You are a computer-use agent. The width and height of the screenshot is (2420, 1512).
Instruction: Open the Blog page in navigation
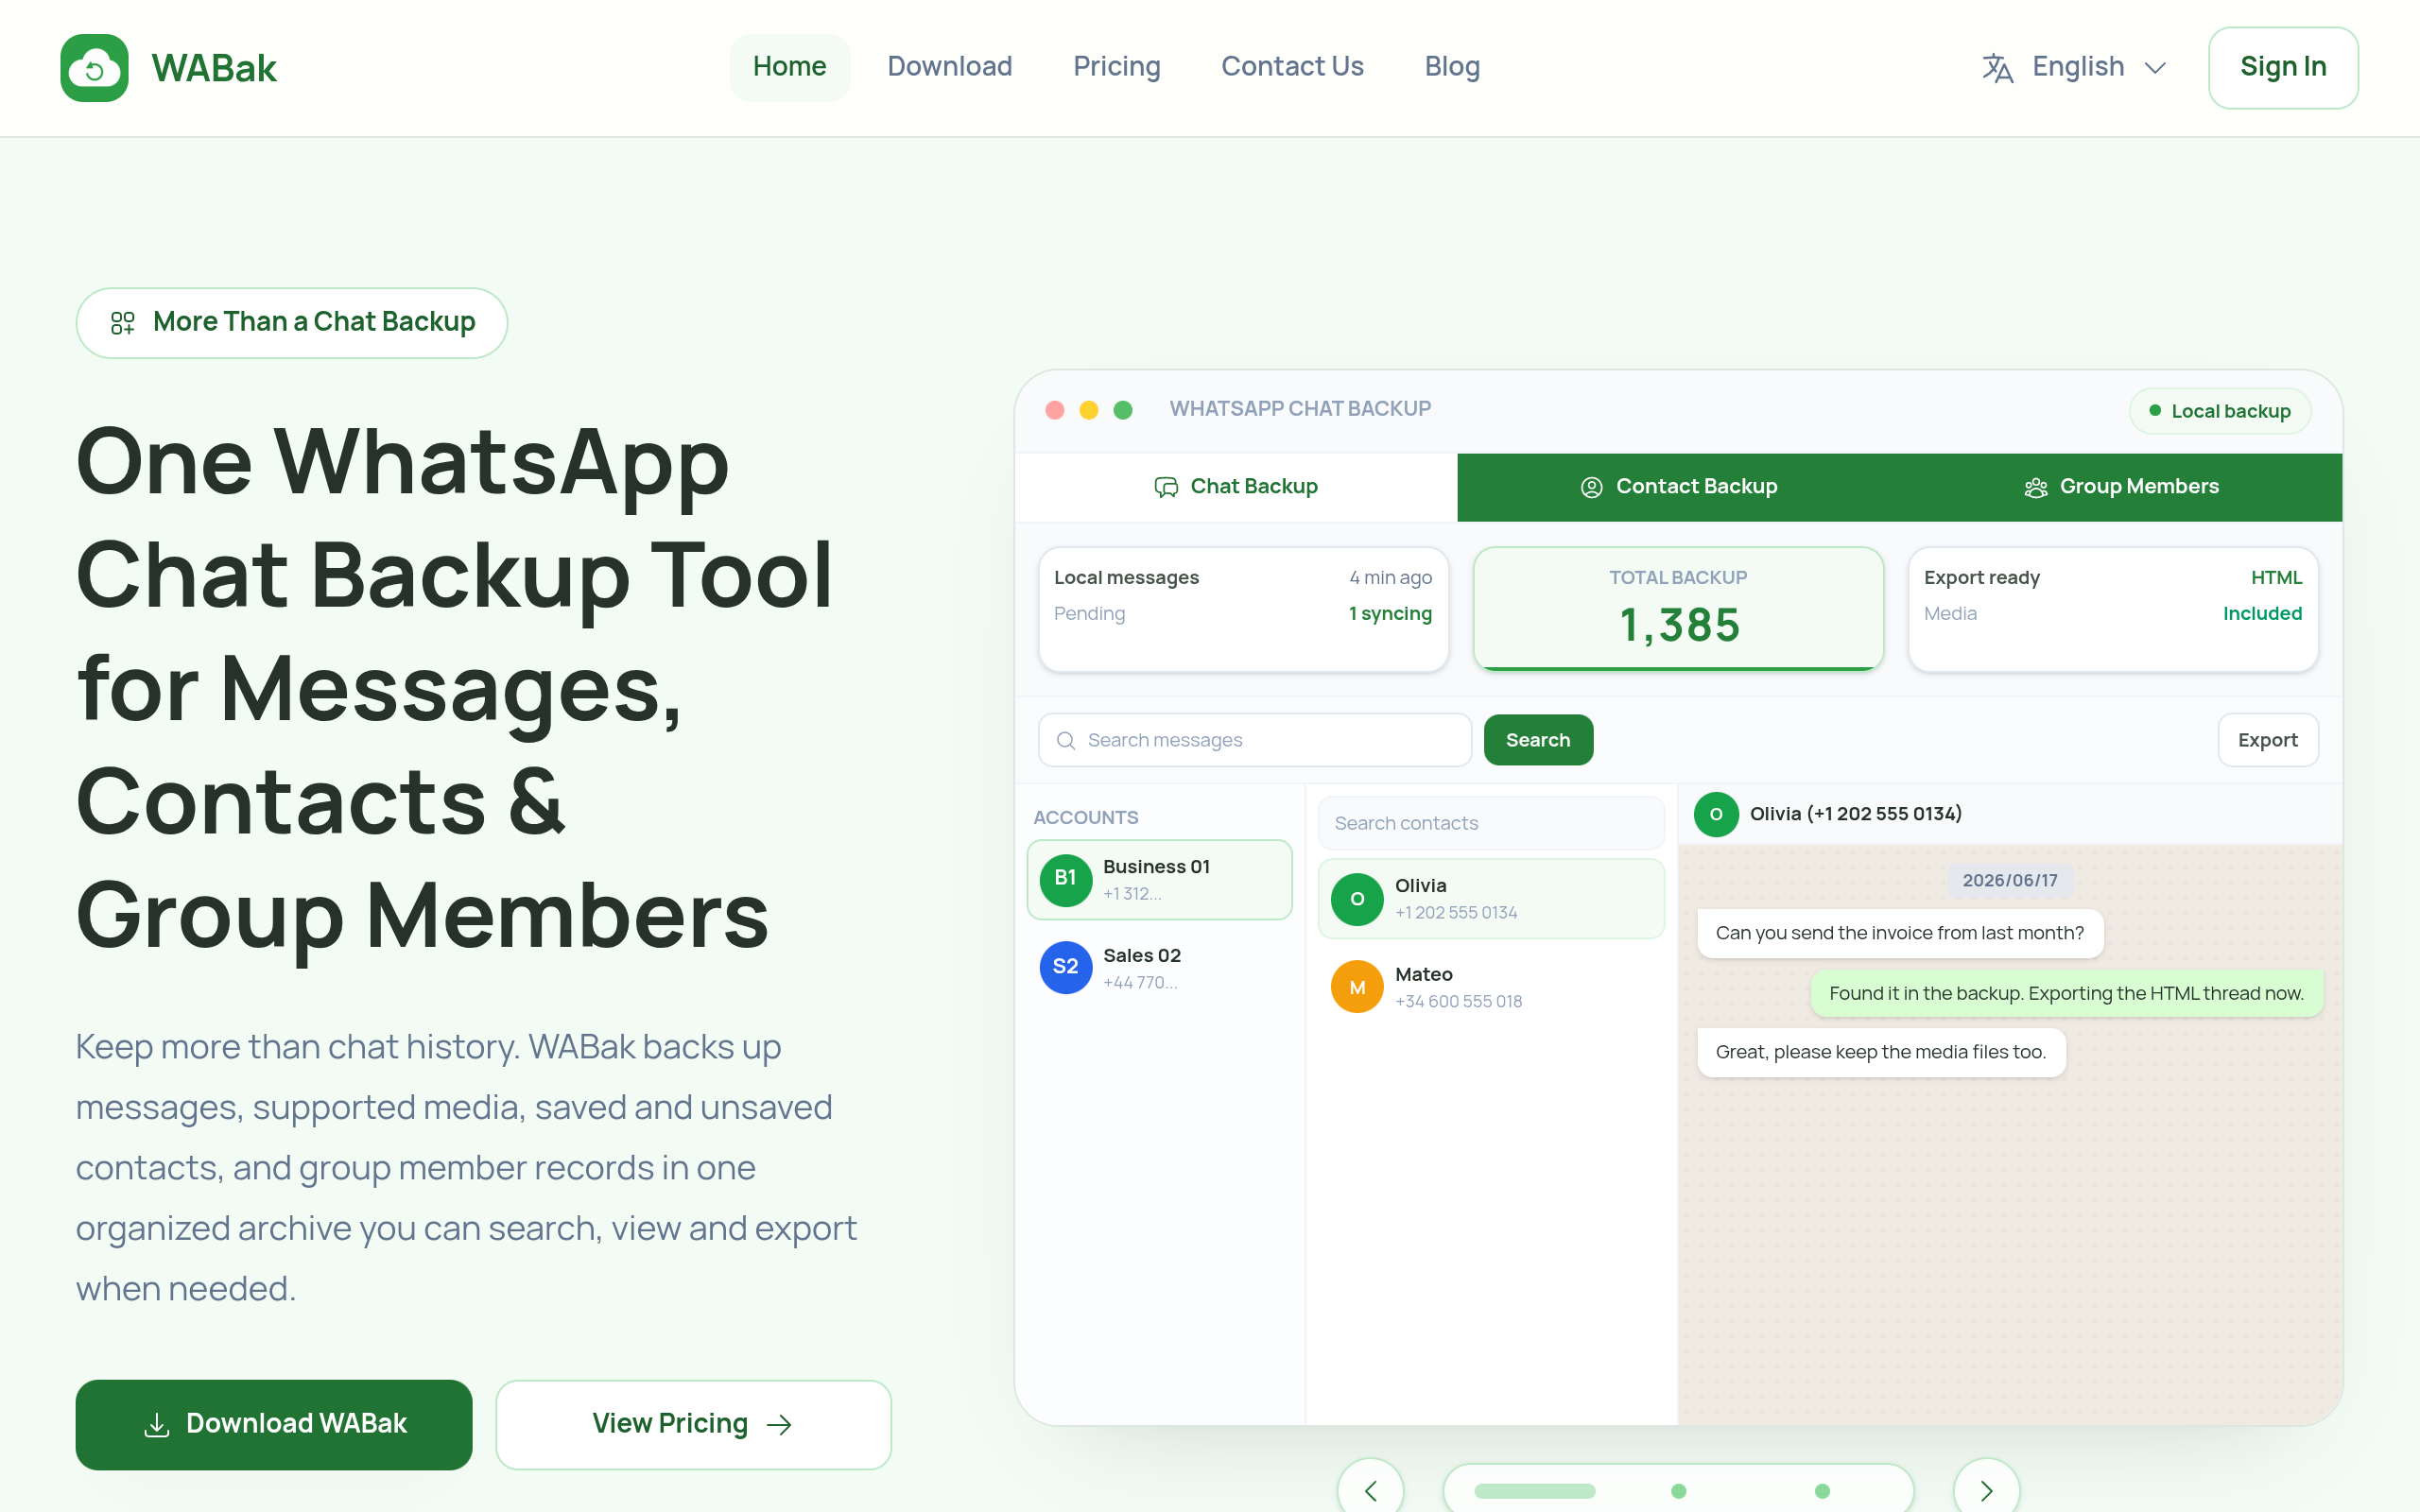click(1452, 67)
